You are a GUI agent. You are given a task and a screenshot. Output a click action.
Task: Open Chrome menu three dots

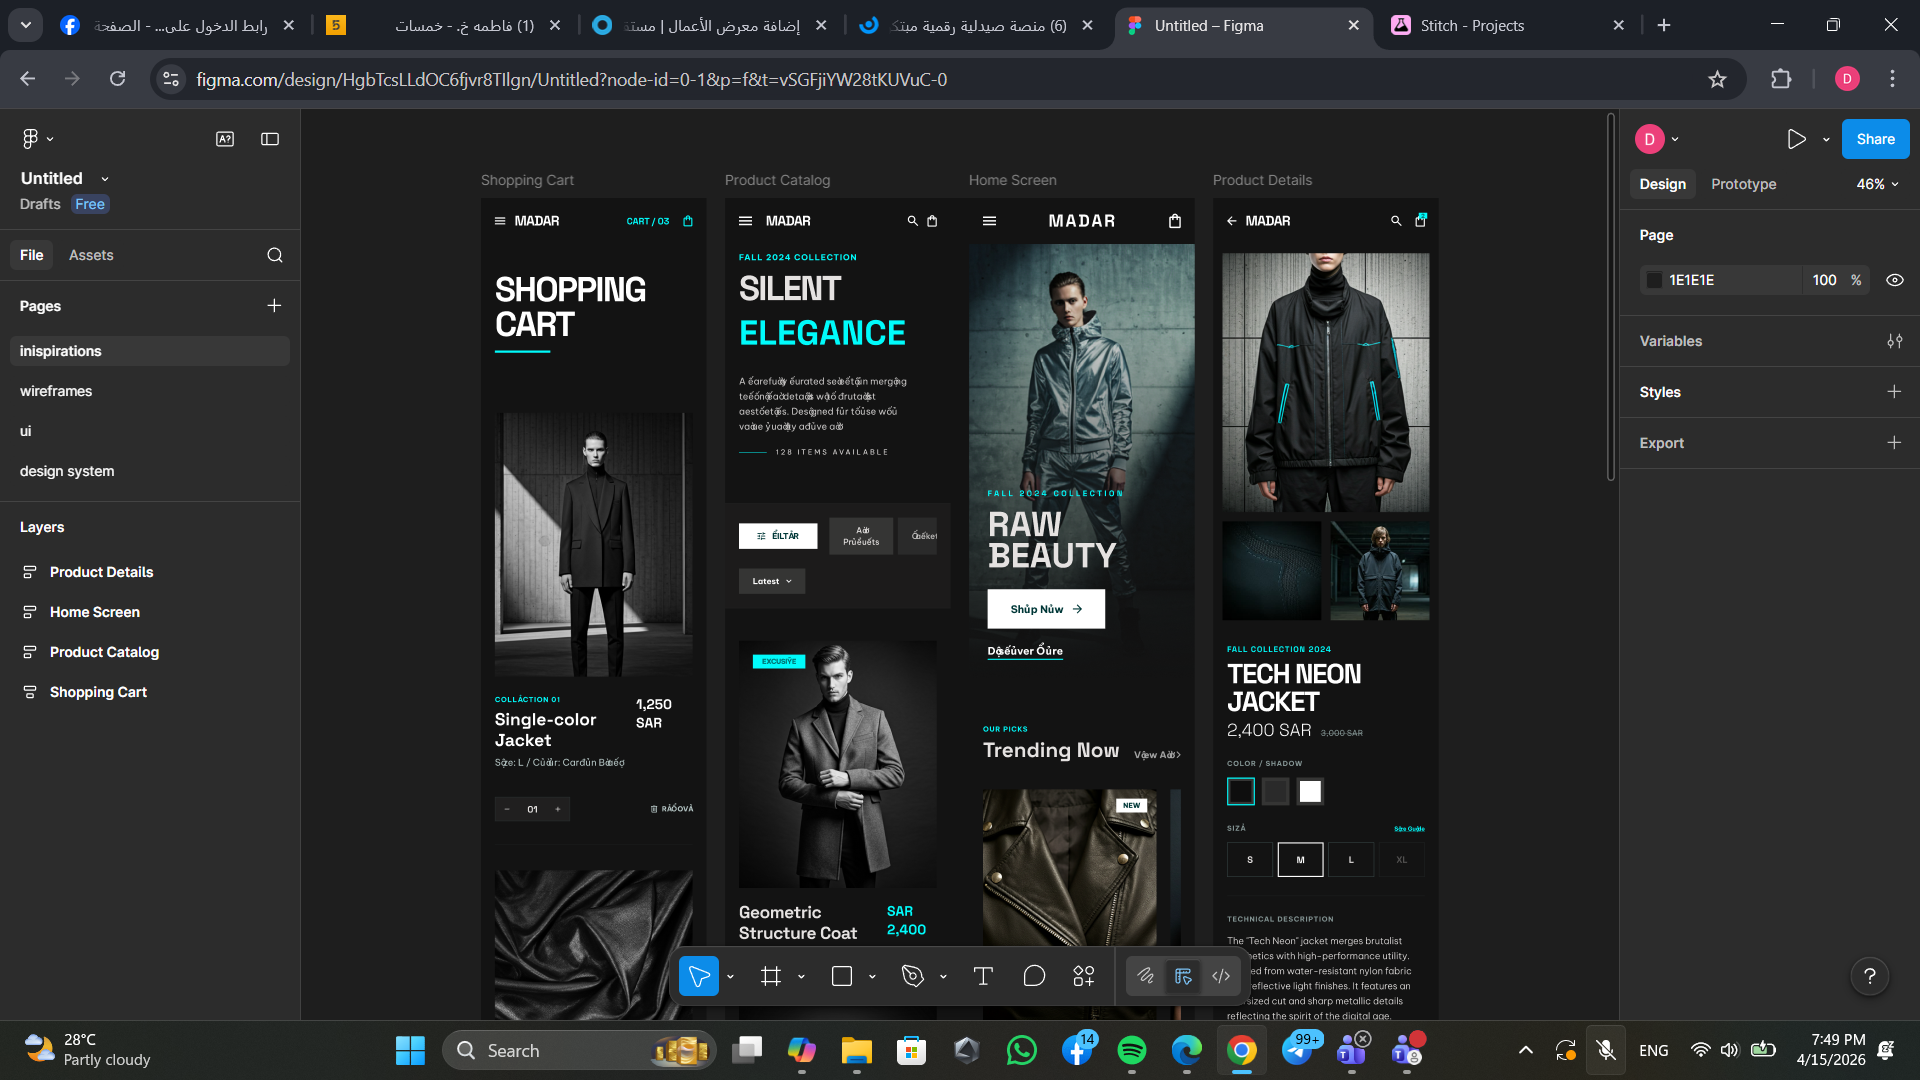point(1892,79)
